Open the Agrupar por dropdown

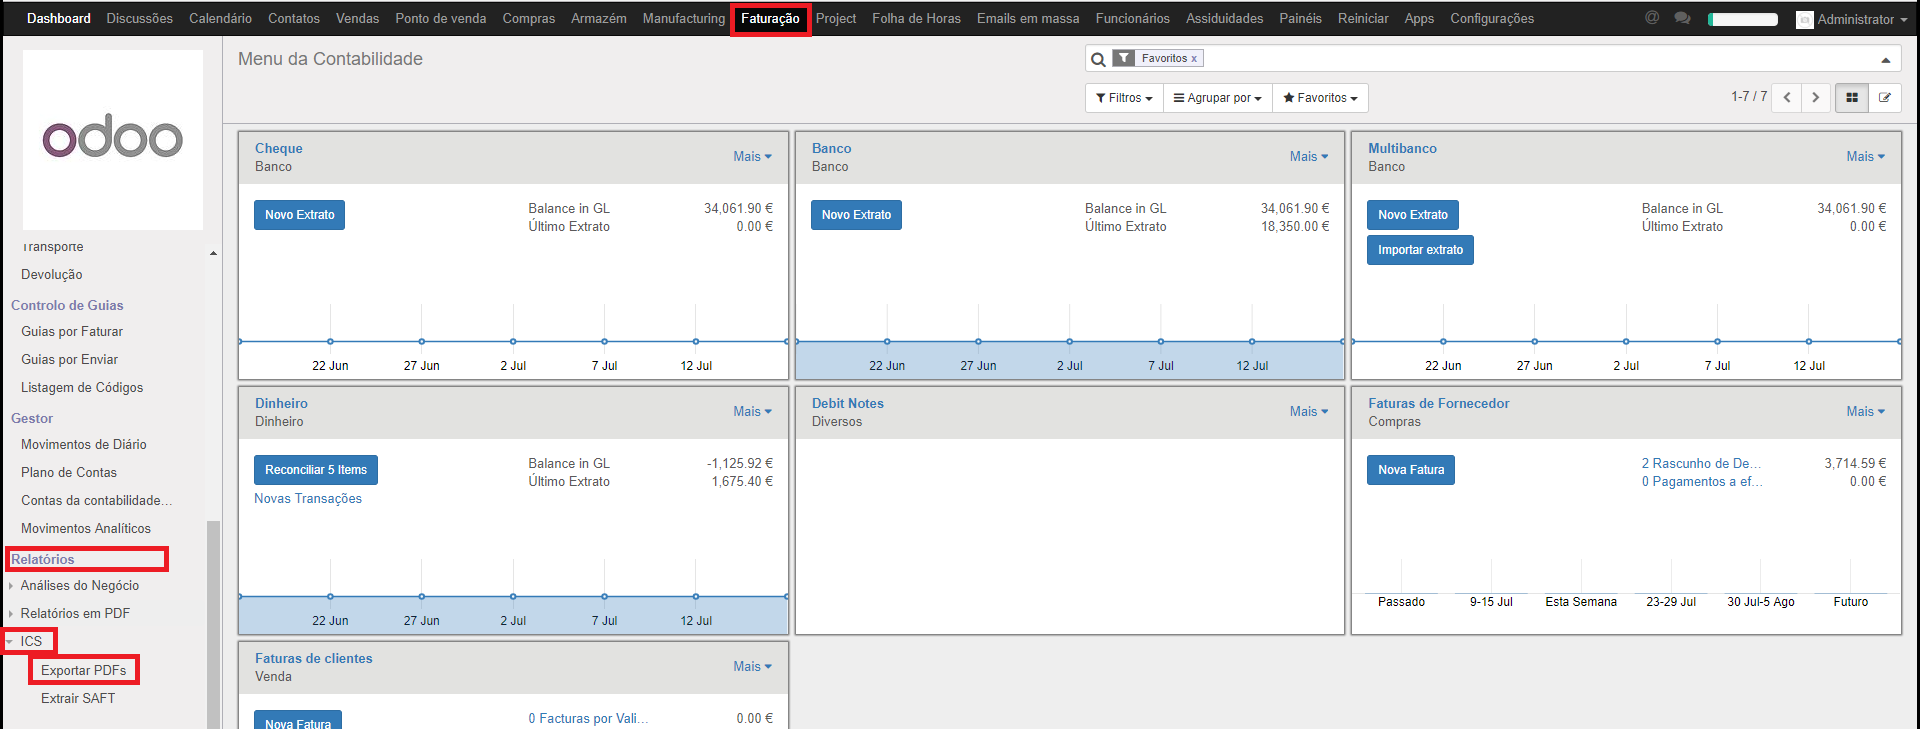[x=1217, y=98]
